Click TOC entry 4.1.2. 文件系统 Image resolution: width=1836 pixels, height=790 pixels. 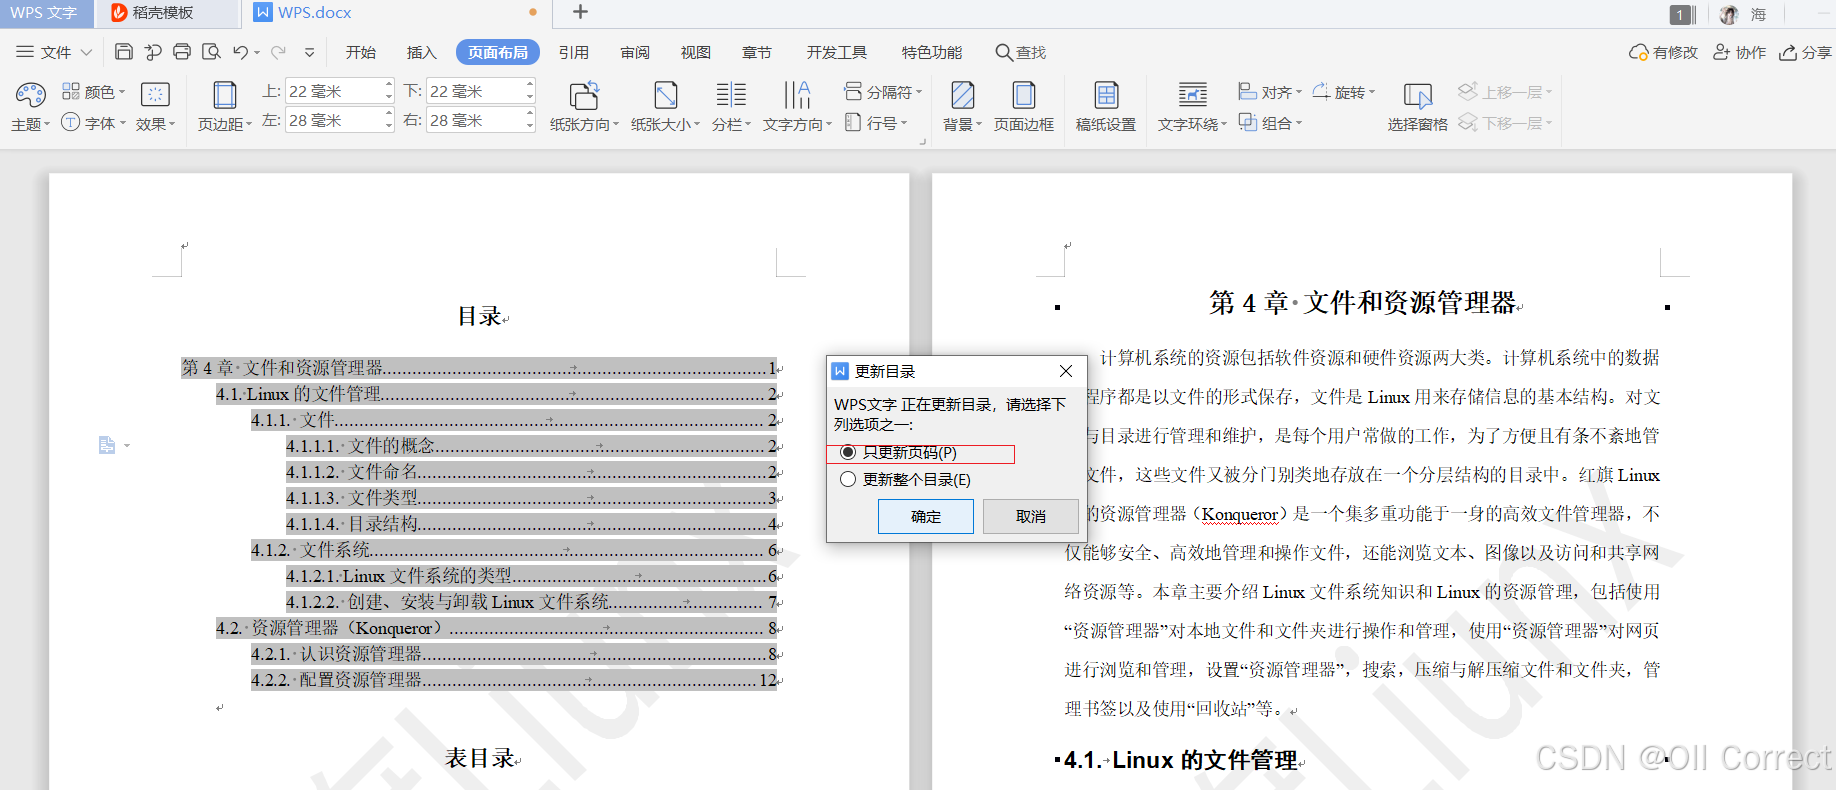(x=514, y=550)
